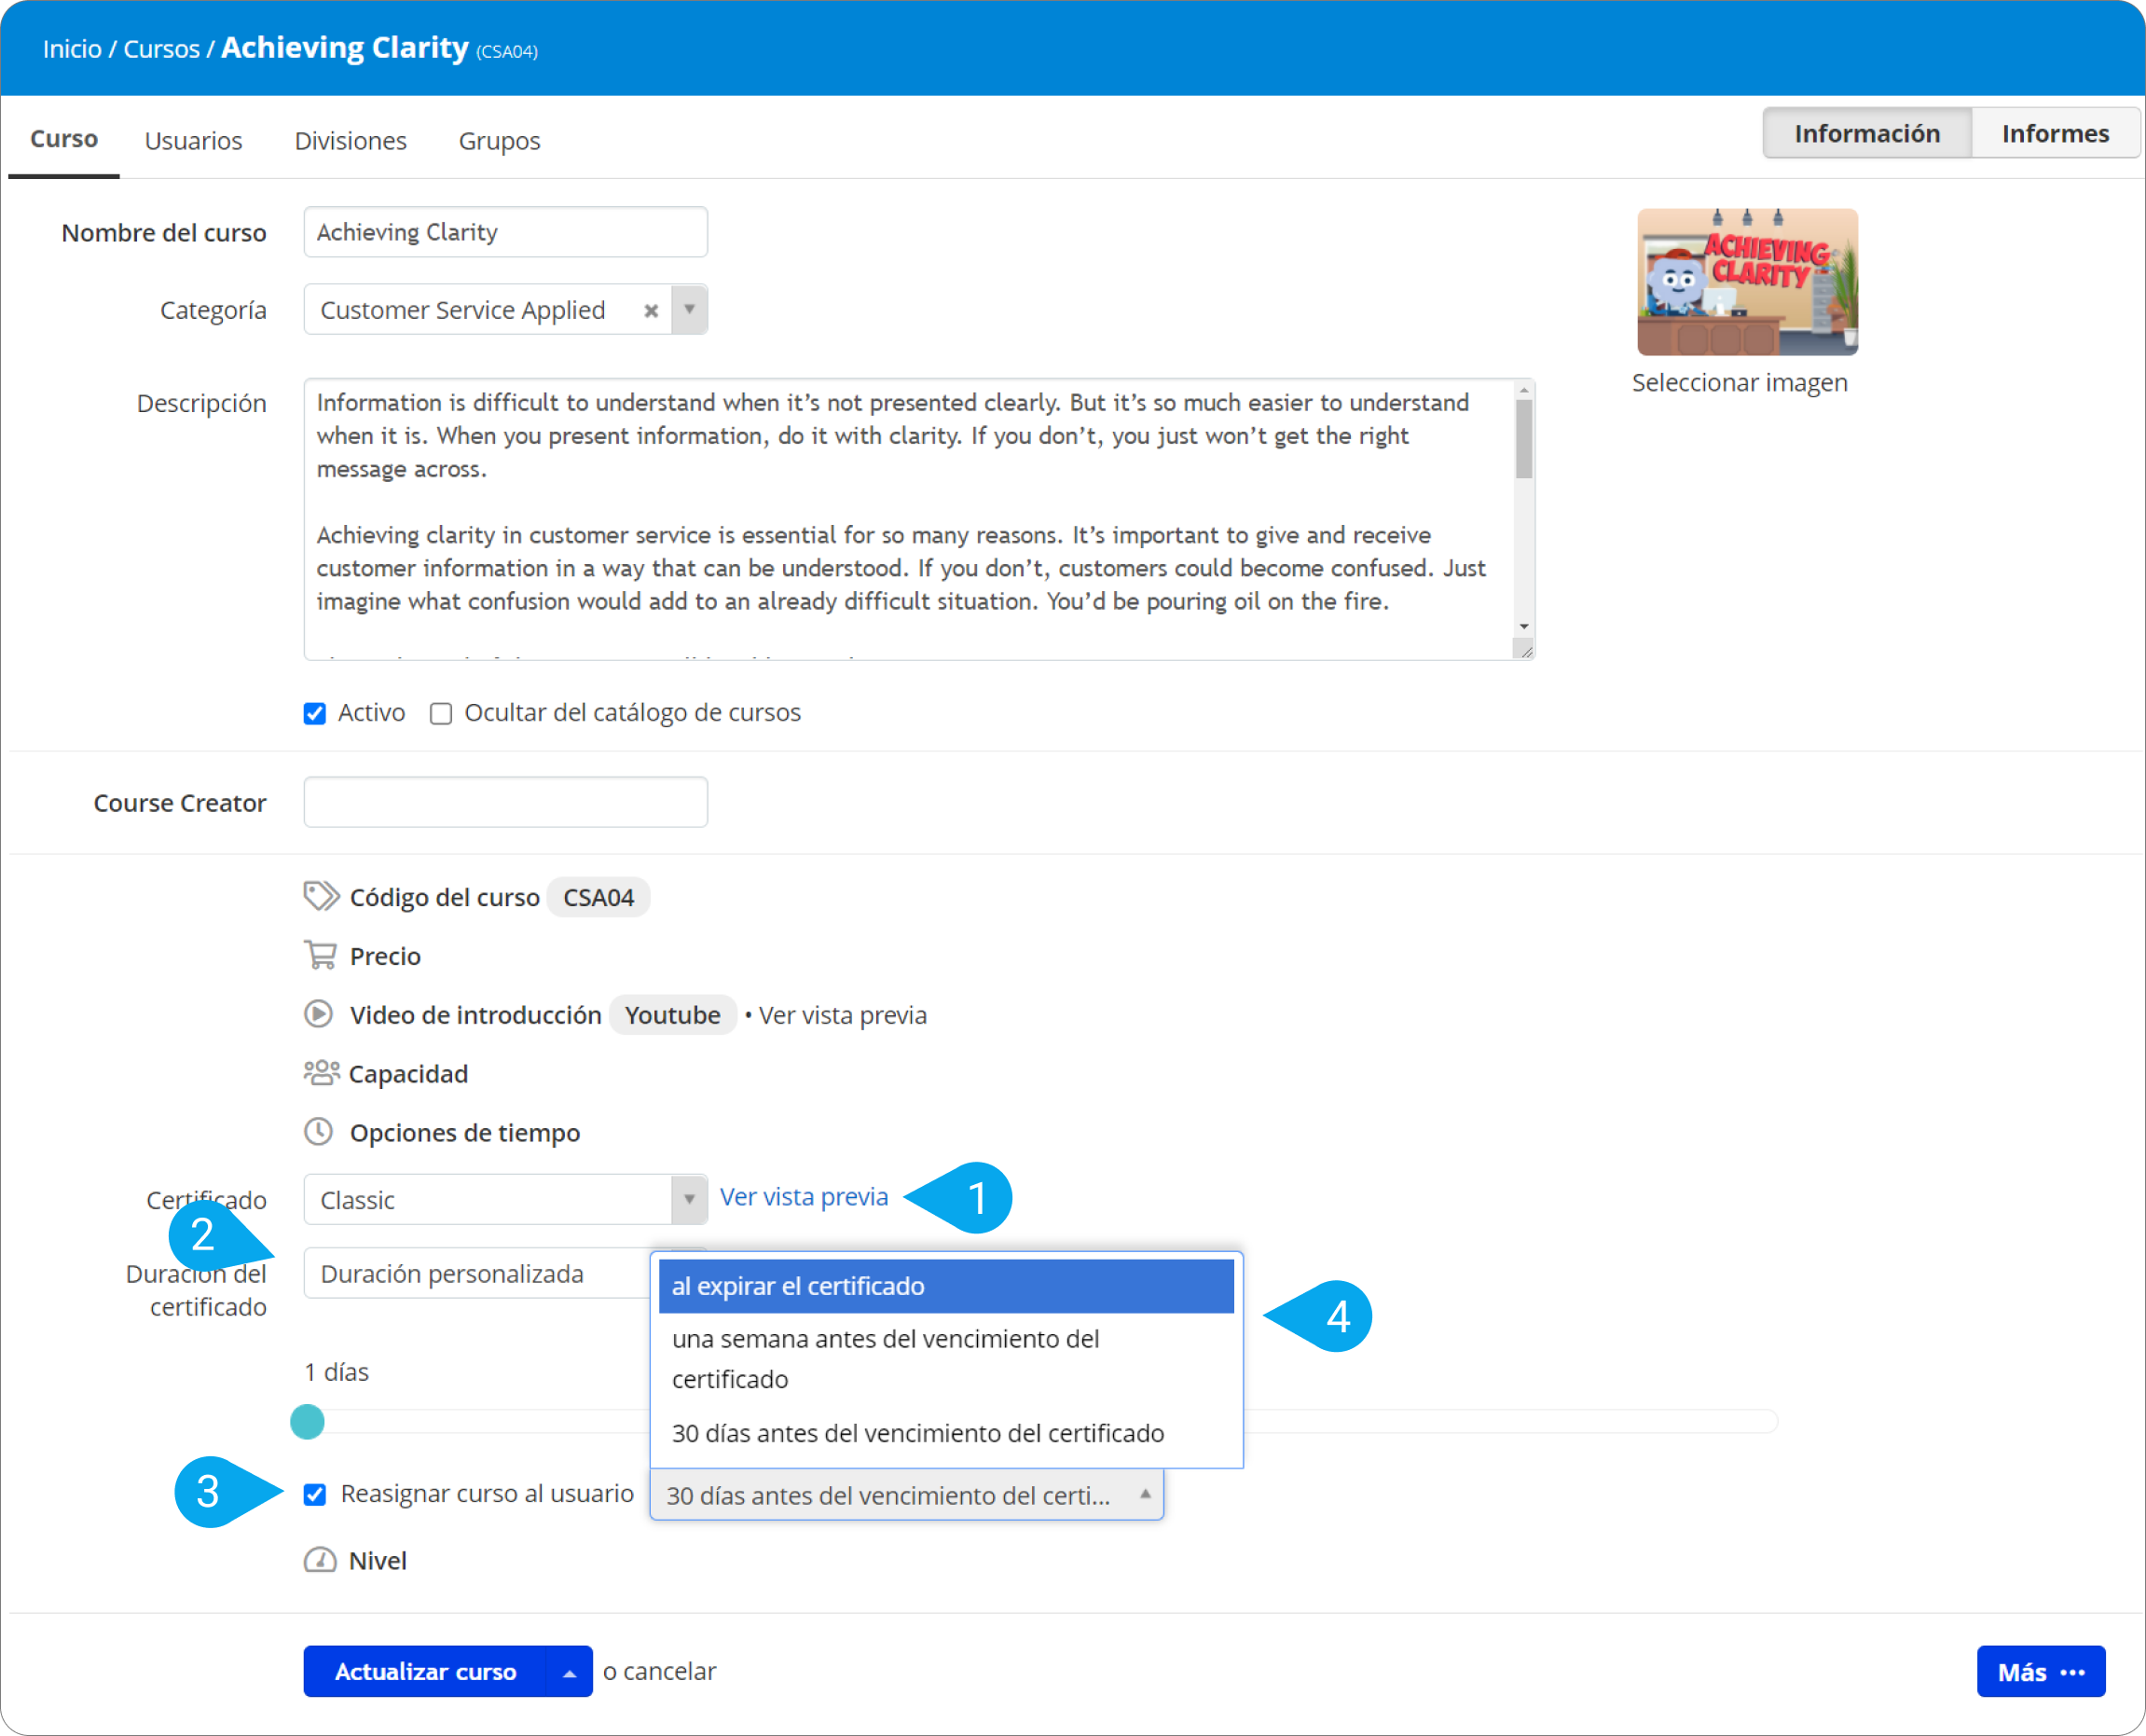The image size is (2146, 1736).
Task: Click the CSA04 course code badge
Action: point(598,897)
